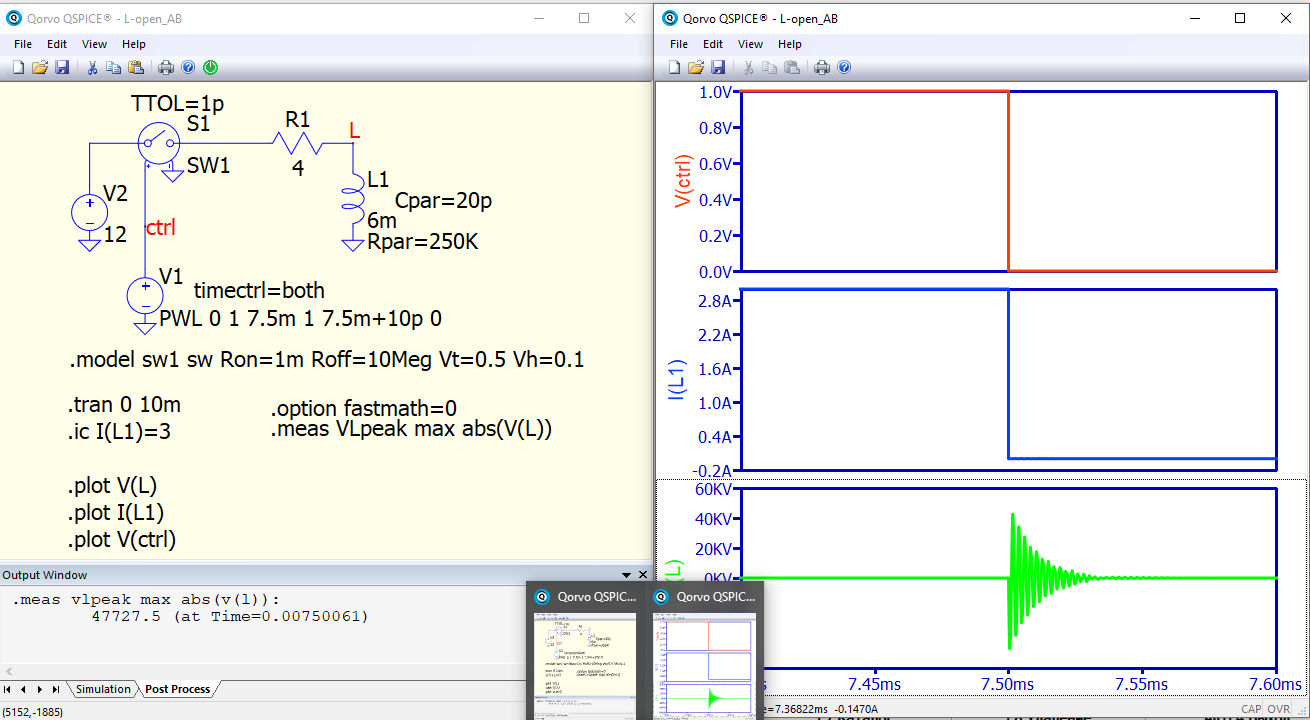The height and width of the screenshot is (720, 1310).
Task: Select the S1 switch component in schematic
Action: tap(156, 143)
